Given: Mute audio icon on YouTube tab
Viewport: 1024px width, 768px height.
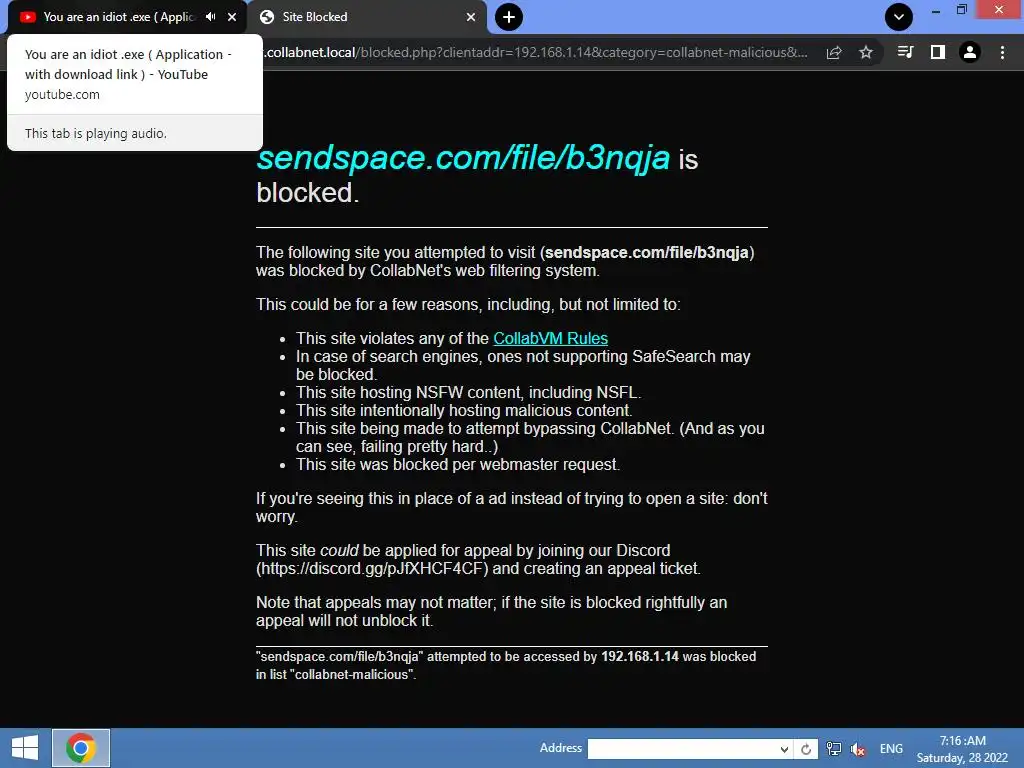Looking at the screenshot, I should coord(210,17).
